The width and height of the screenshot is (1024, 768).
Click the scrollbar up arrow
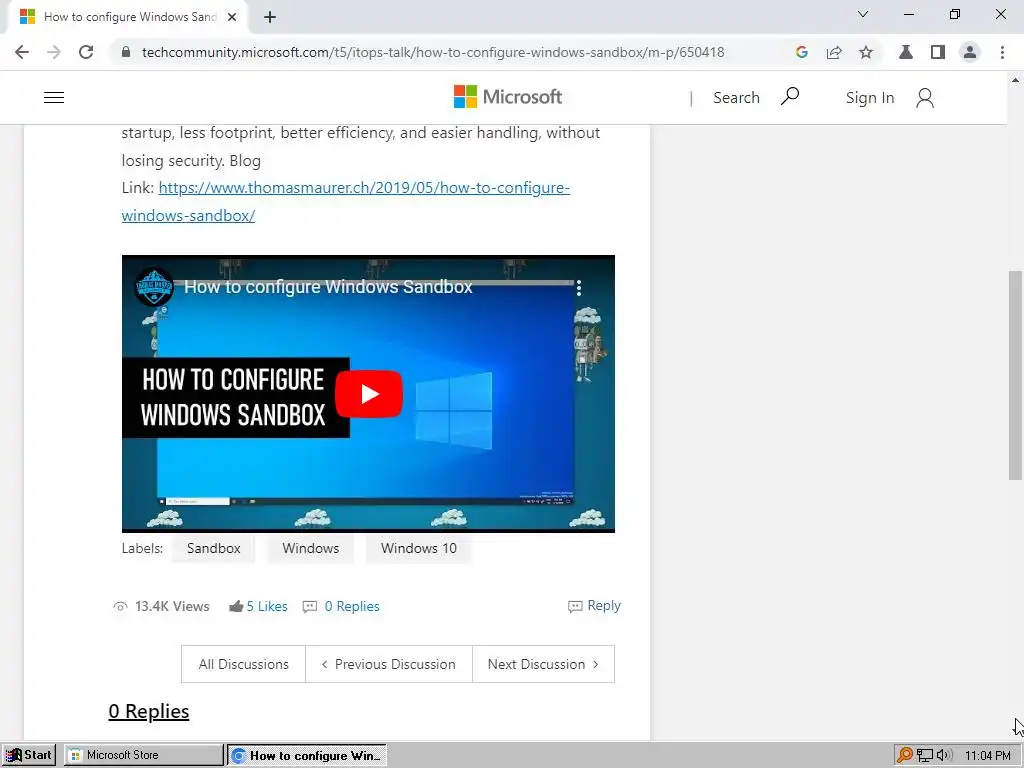click(1015, 80)
